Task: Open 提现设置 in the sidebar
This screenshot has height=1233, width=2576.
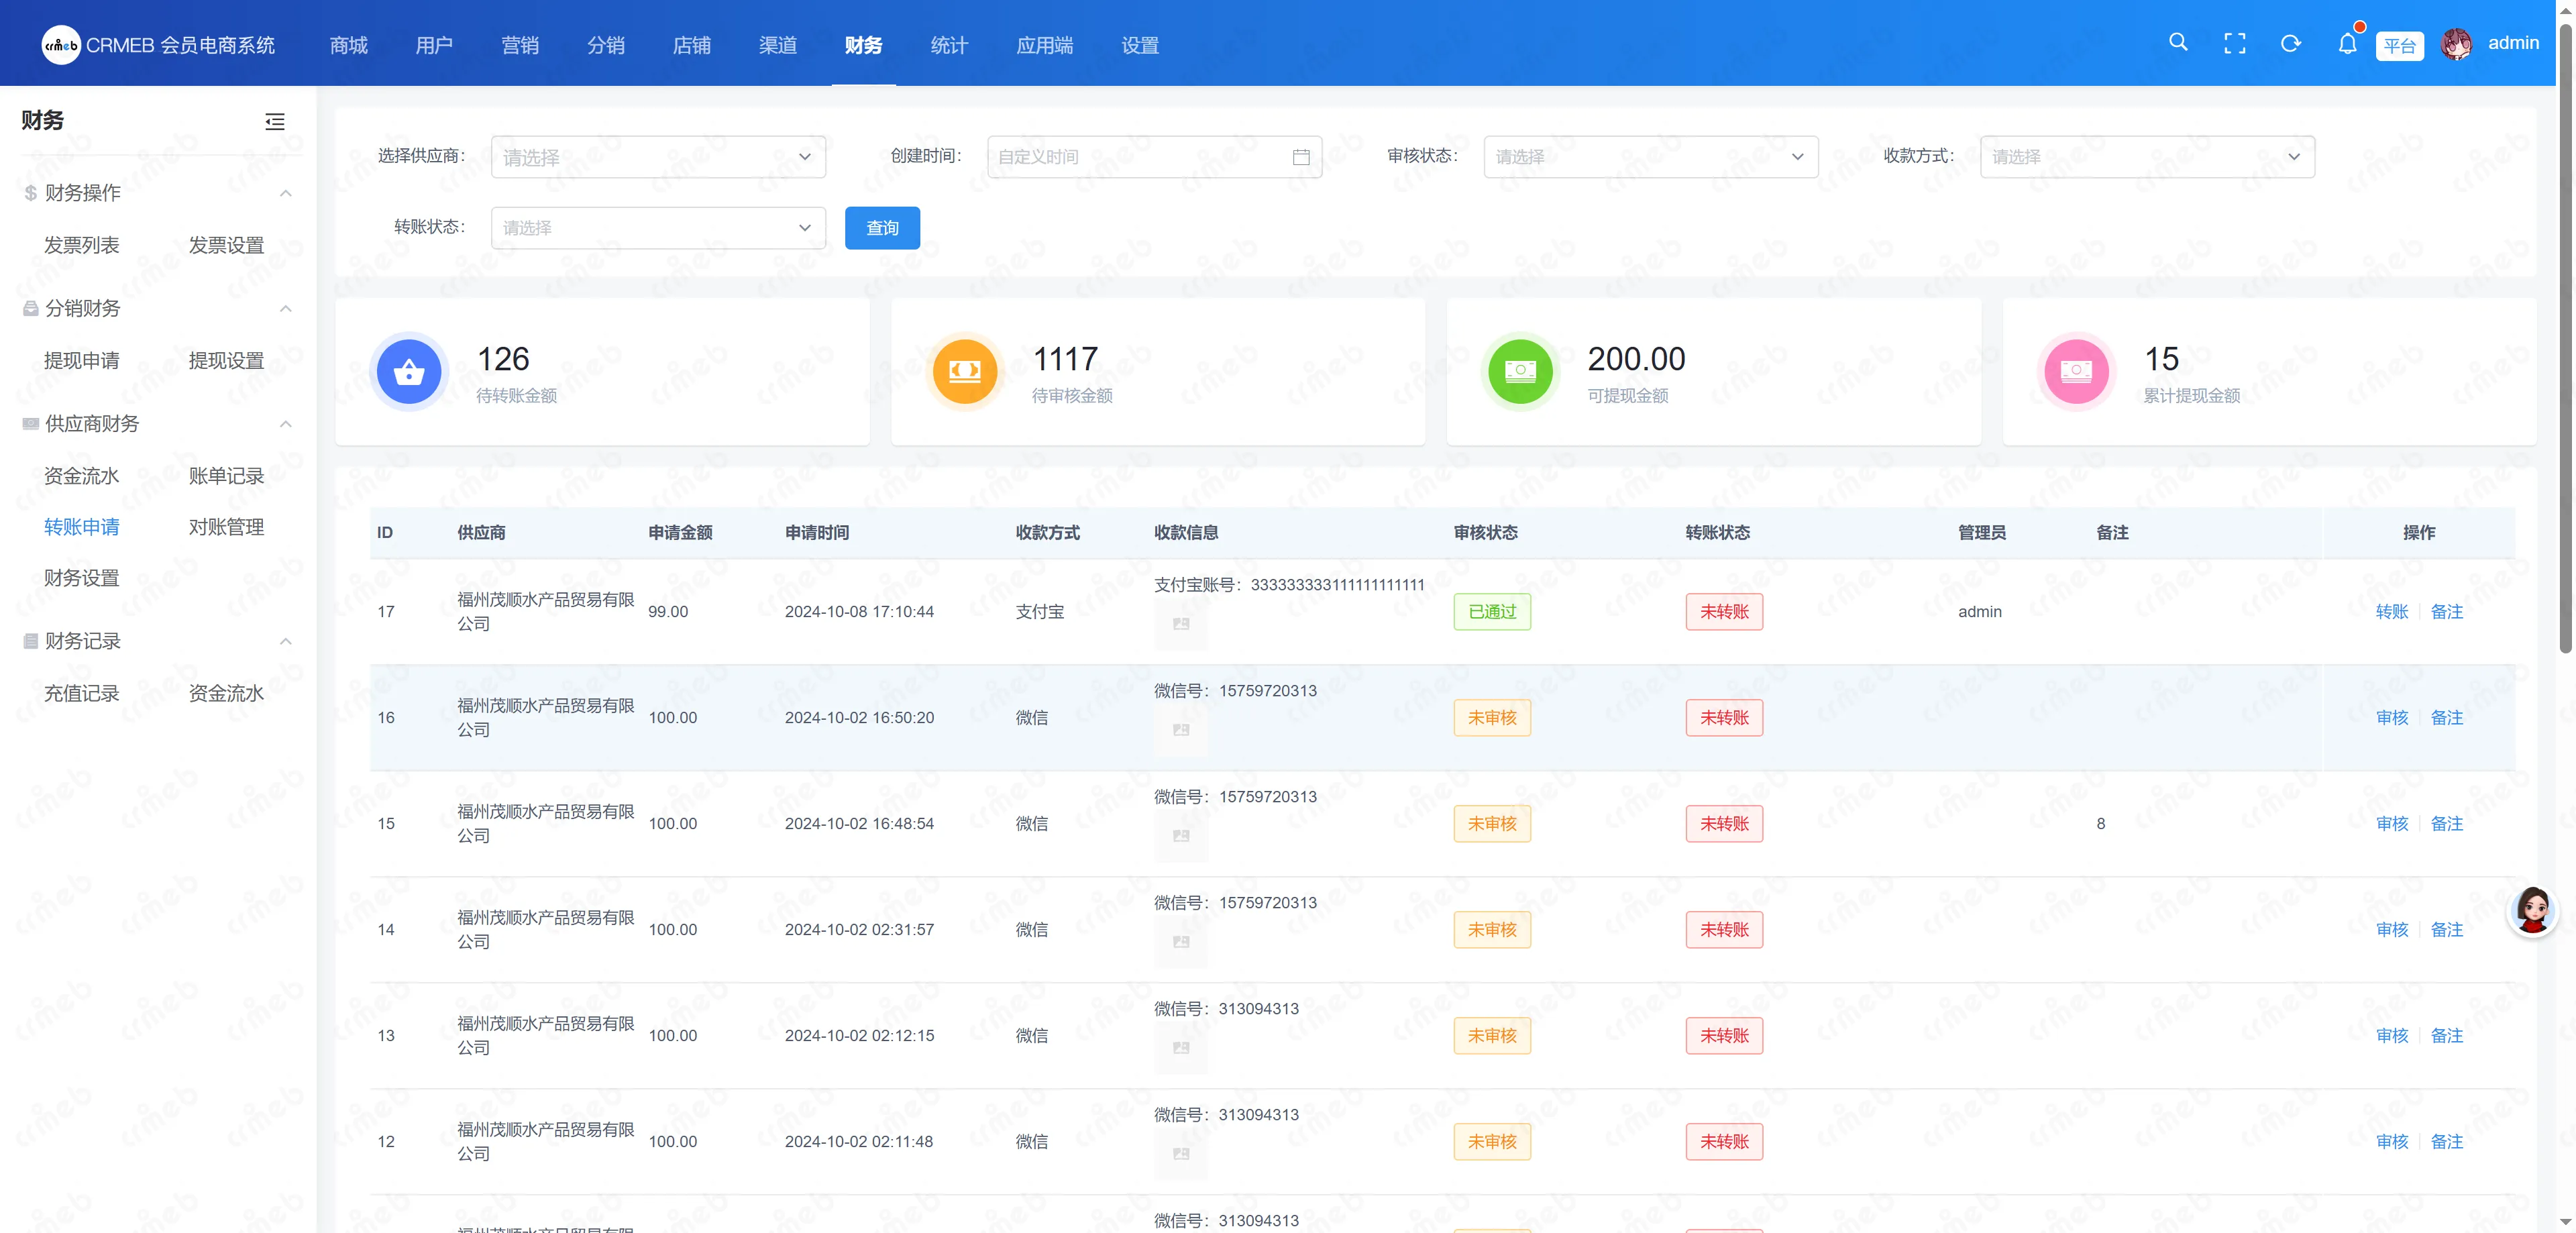Action: pyautogui.click(x=227, y=361)
